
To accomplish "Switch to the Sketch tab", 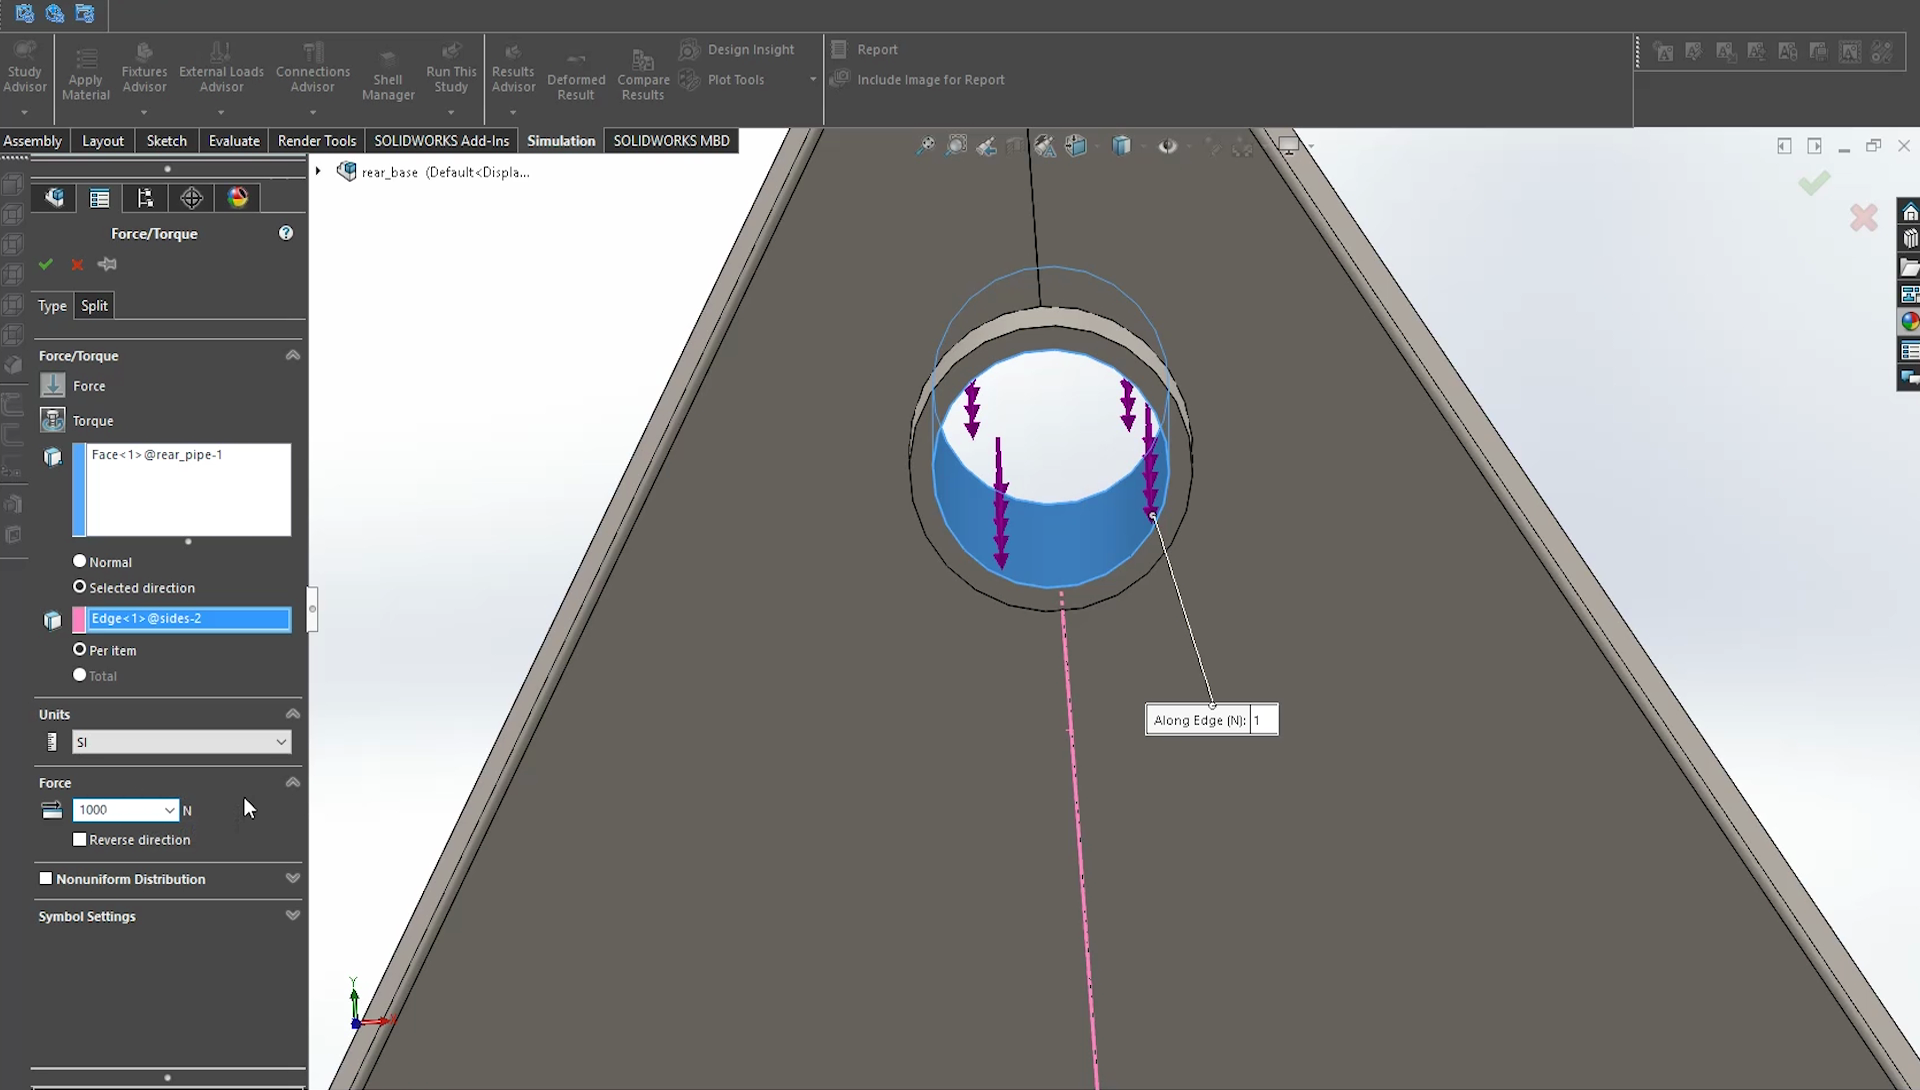I will click(167, 141).
